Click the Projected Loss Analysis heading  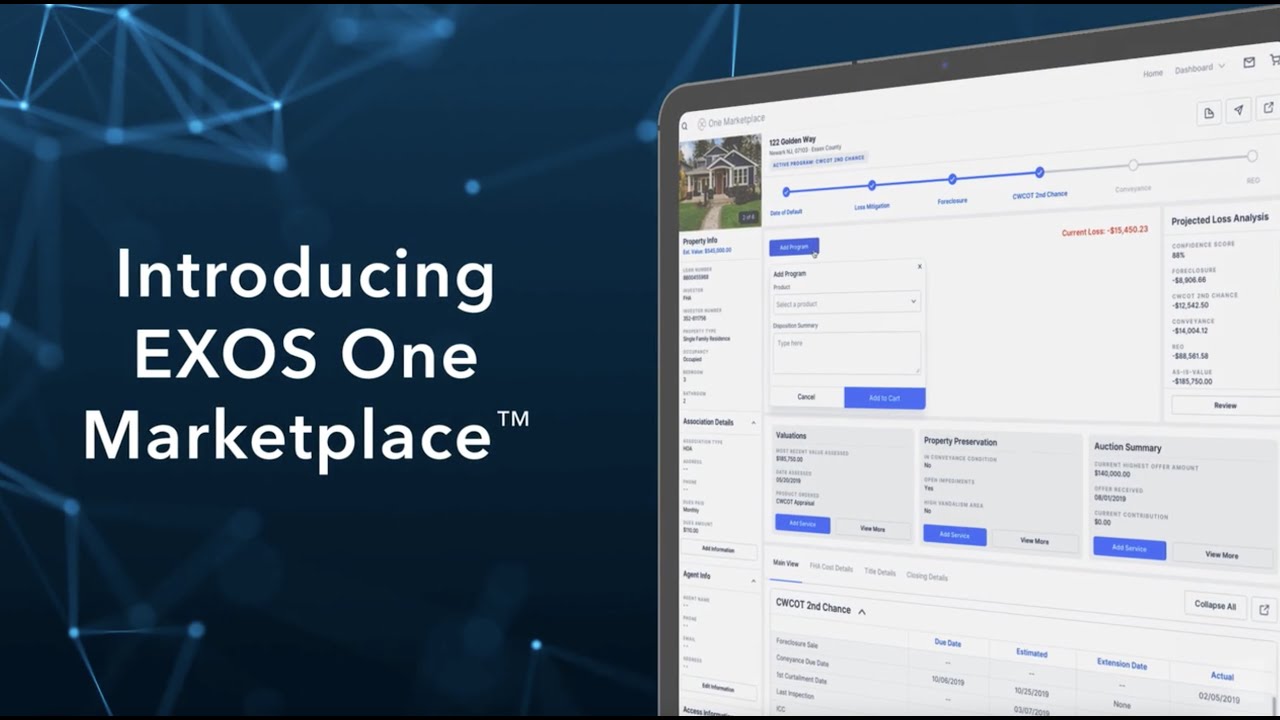(1219, 218)
